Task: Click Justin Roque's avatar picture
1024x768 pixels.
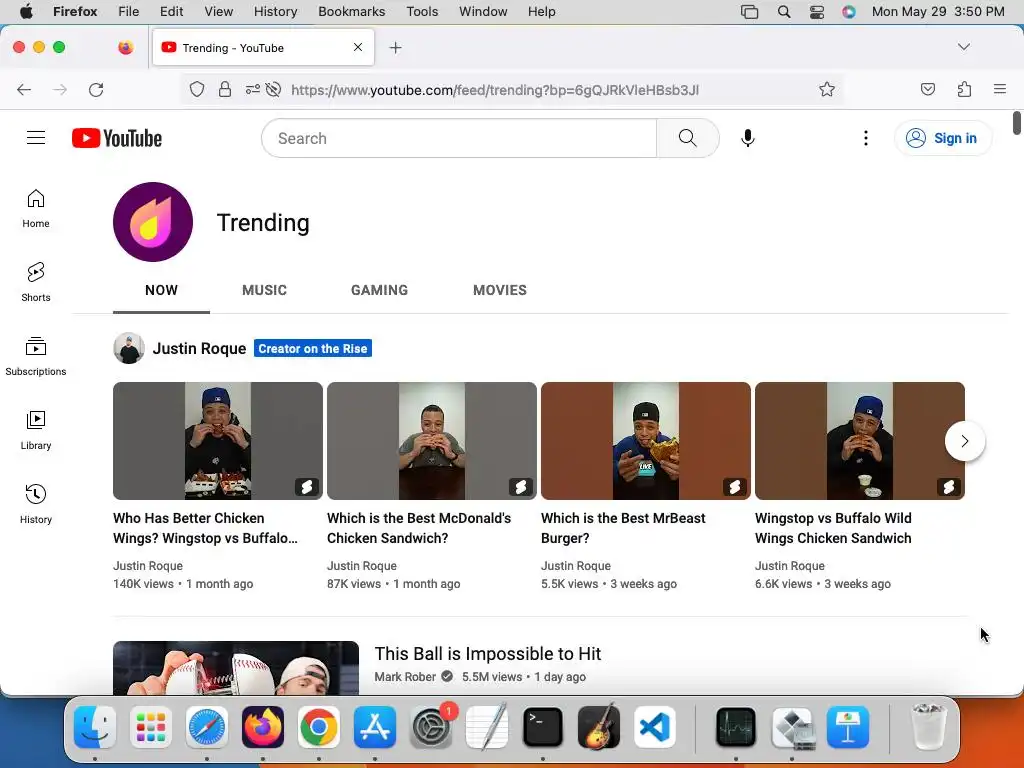Action: pyautogui.click(x=129, y=348)
